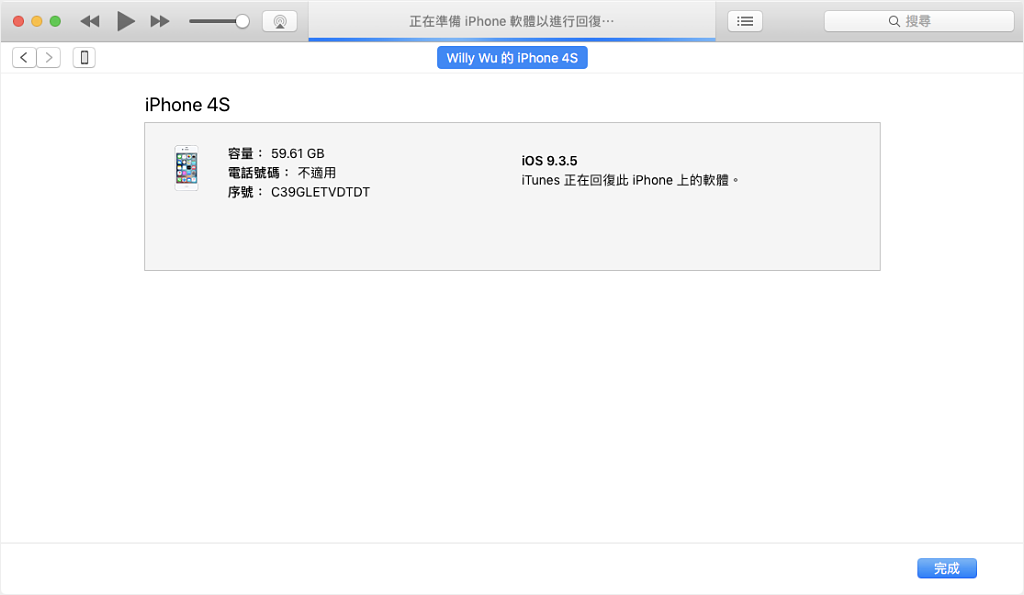Start playback with the play button
Viewport: 1024px width, 595px height.
125,22
